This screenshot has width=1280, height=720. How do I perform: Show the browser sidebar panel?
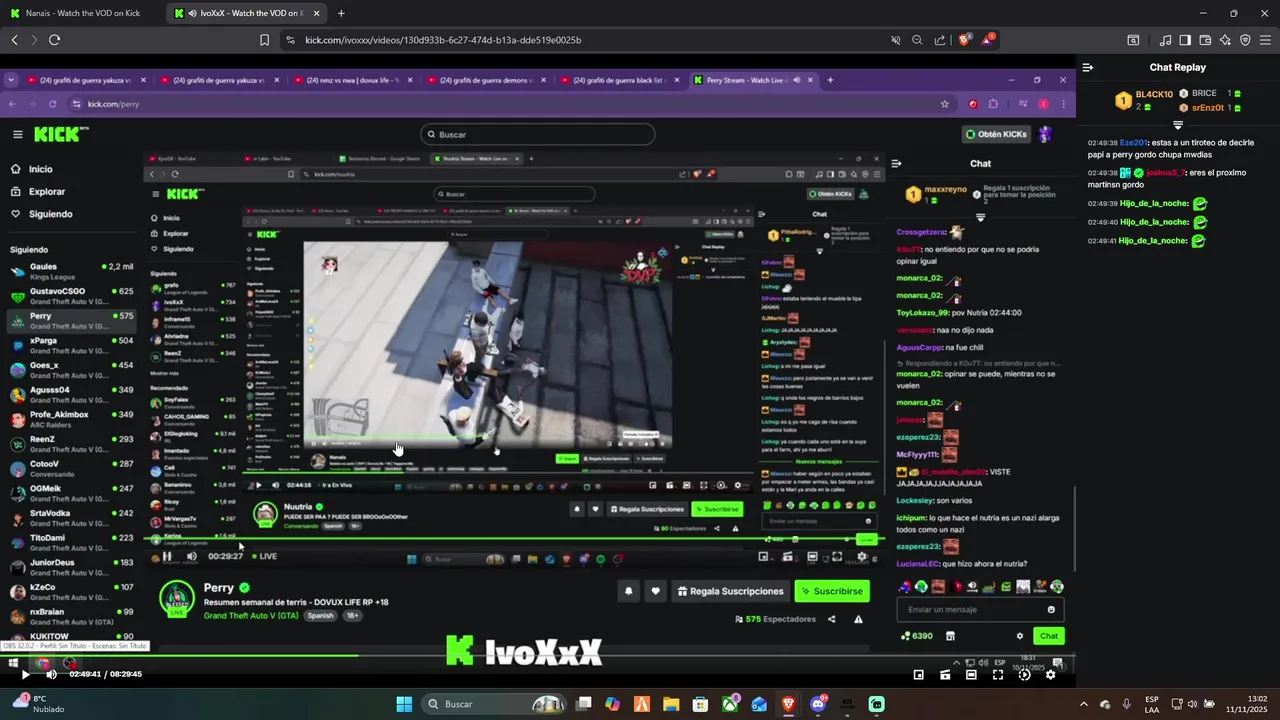1185,40
